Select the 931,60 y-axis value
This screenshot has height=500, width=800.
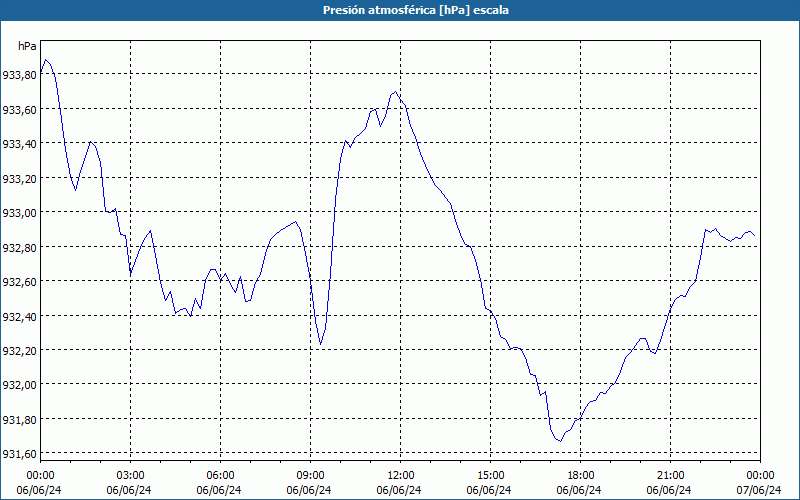[19, 454]
